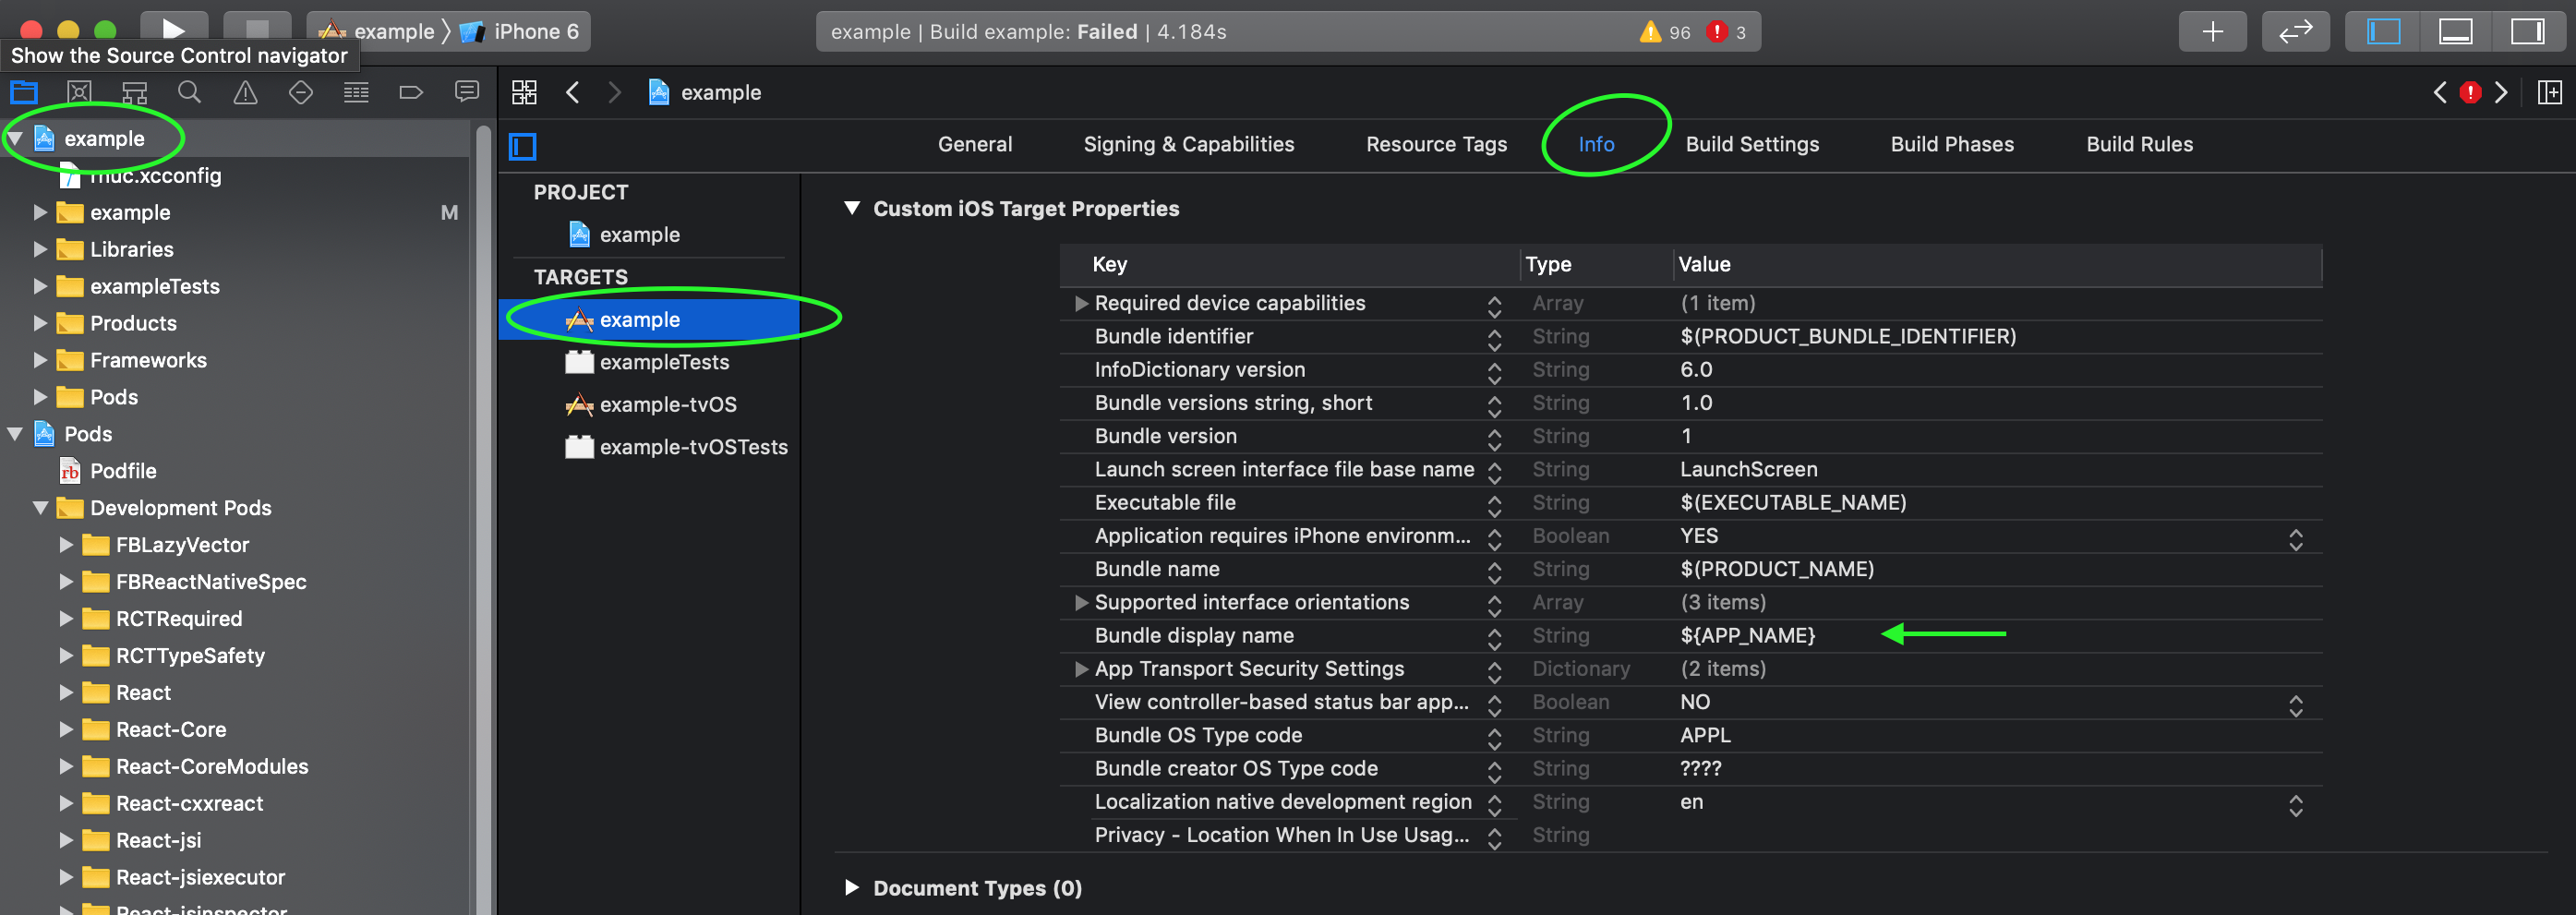Open the Signing & Capabilities tab
The width and height of the screenshot is (2576, 915).
(x=1188, y=145)
